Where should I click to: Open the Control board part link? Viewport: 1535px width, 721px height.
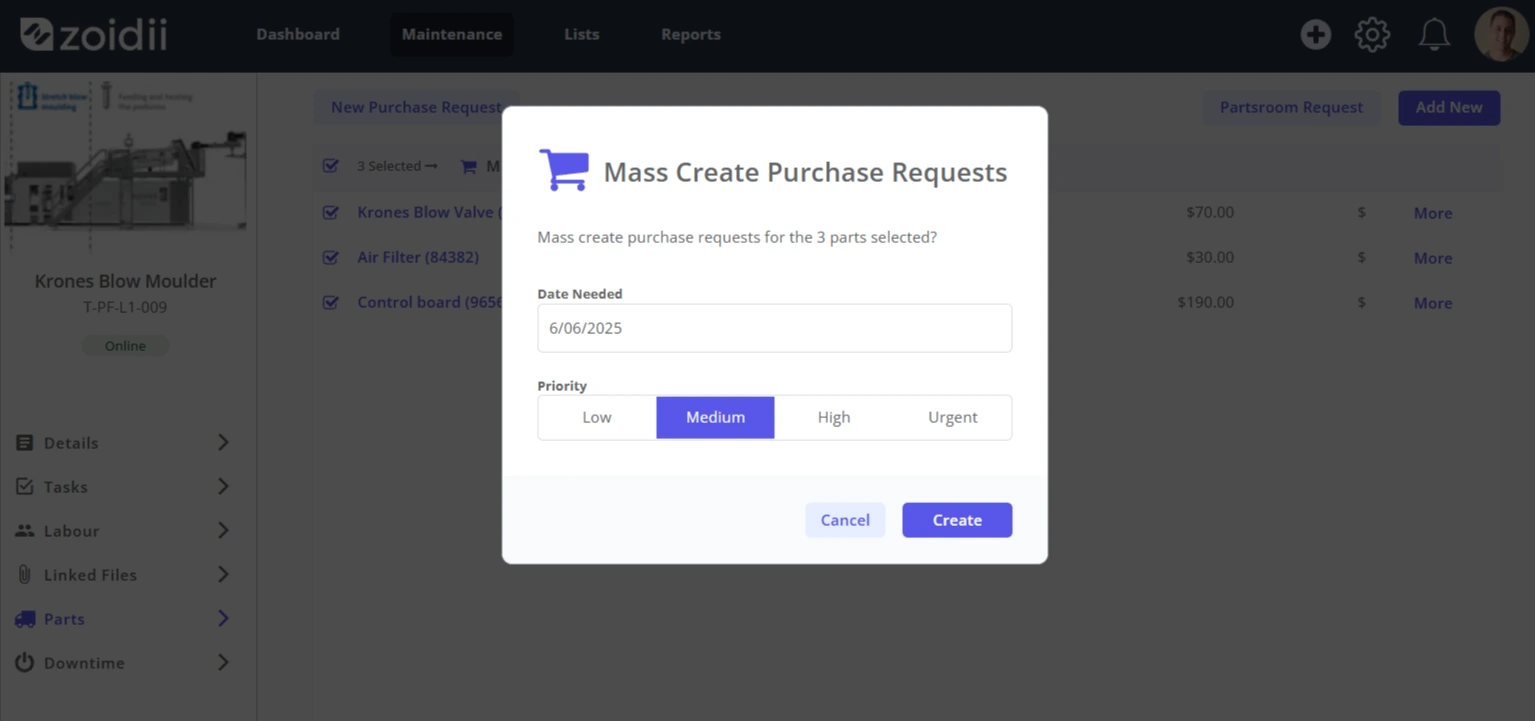429,302
